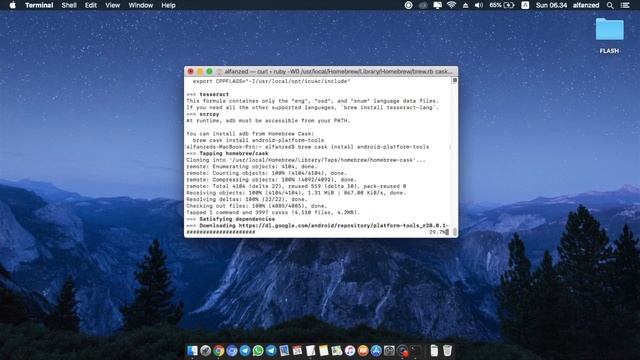Click the scroll marker at top right of terminal

[455, 80]
